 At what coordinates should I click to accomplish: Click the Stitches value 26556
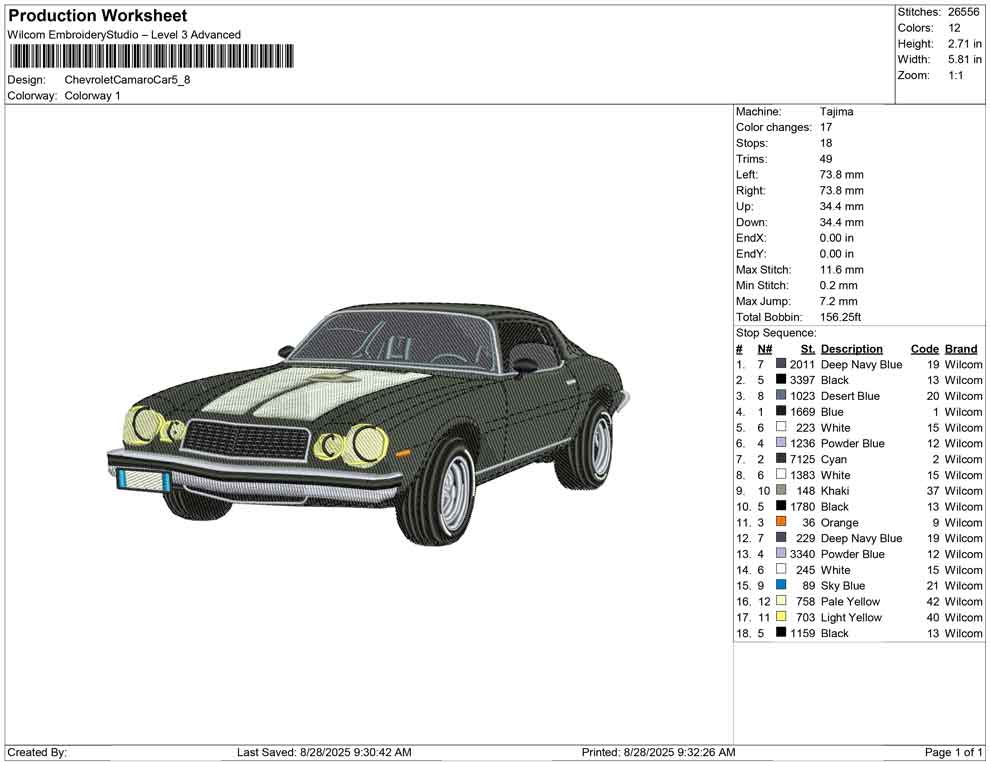coord(963,12)
